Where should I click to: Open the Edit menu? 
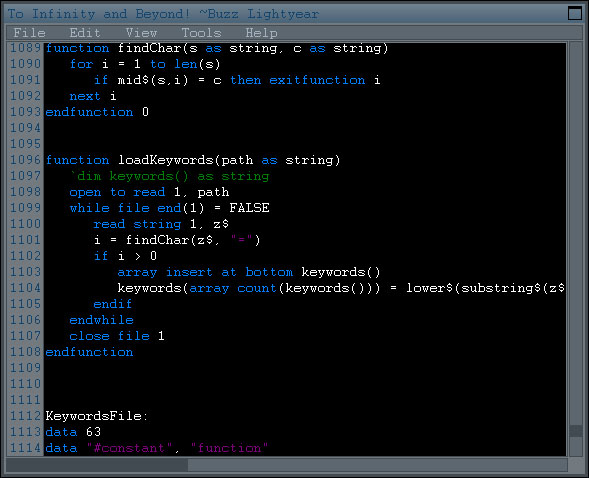(x=85, y=33)
